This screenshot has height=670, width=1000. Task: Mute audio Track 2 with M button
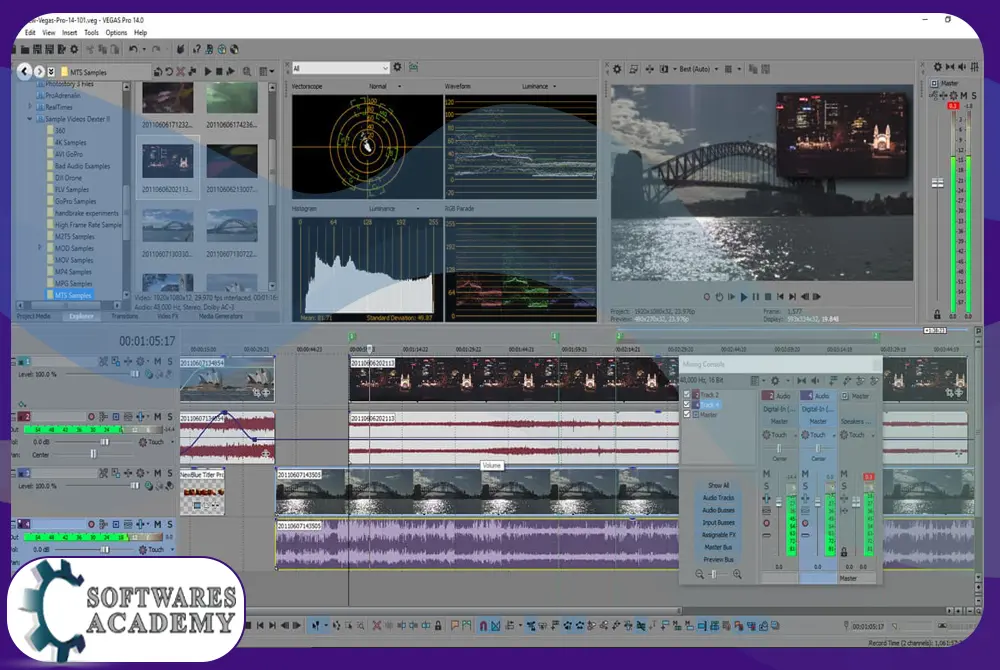pyautogui.click(x=158, y=417)
